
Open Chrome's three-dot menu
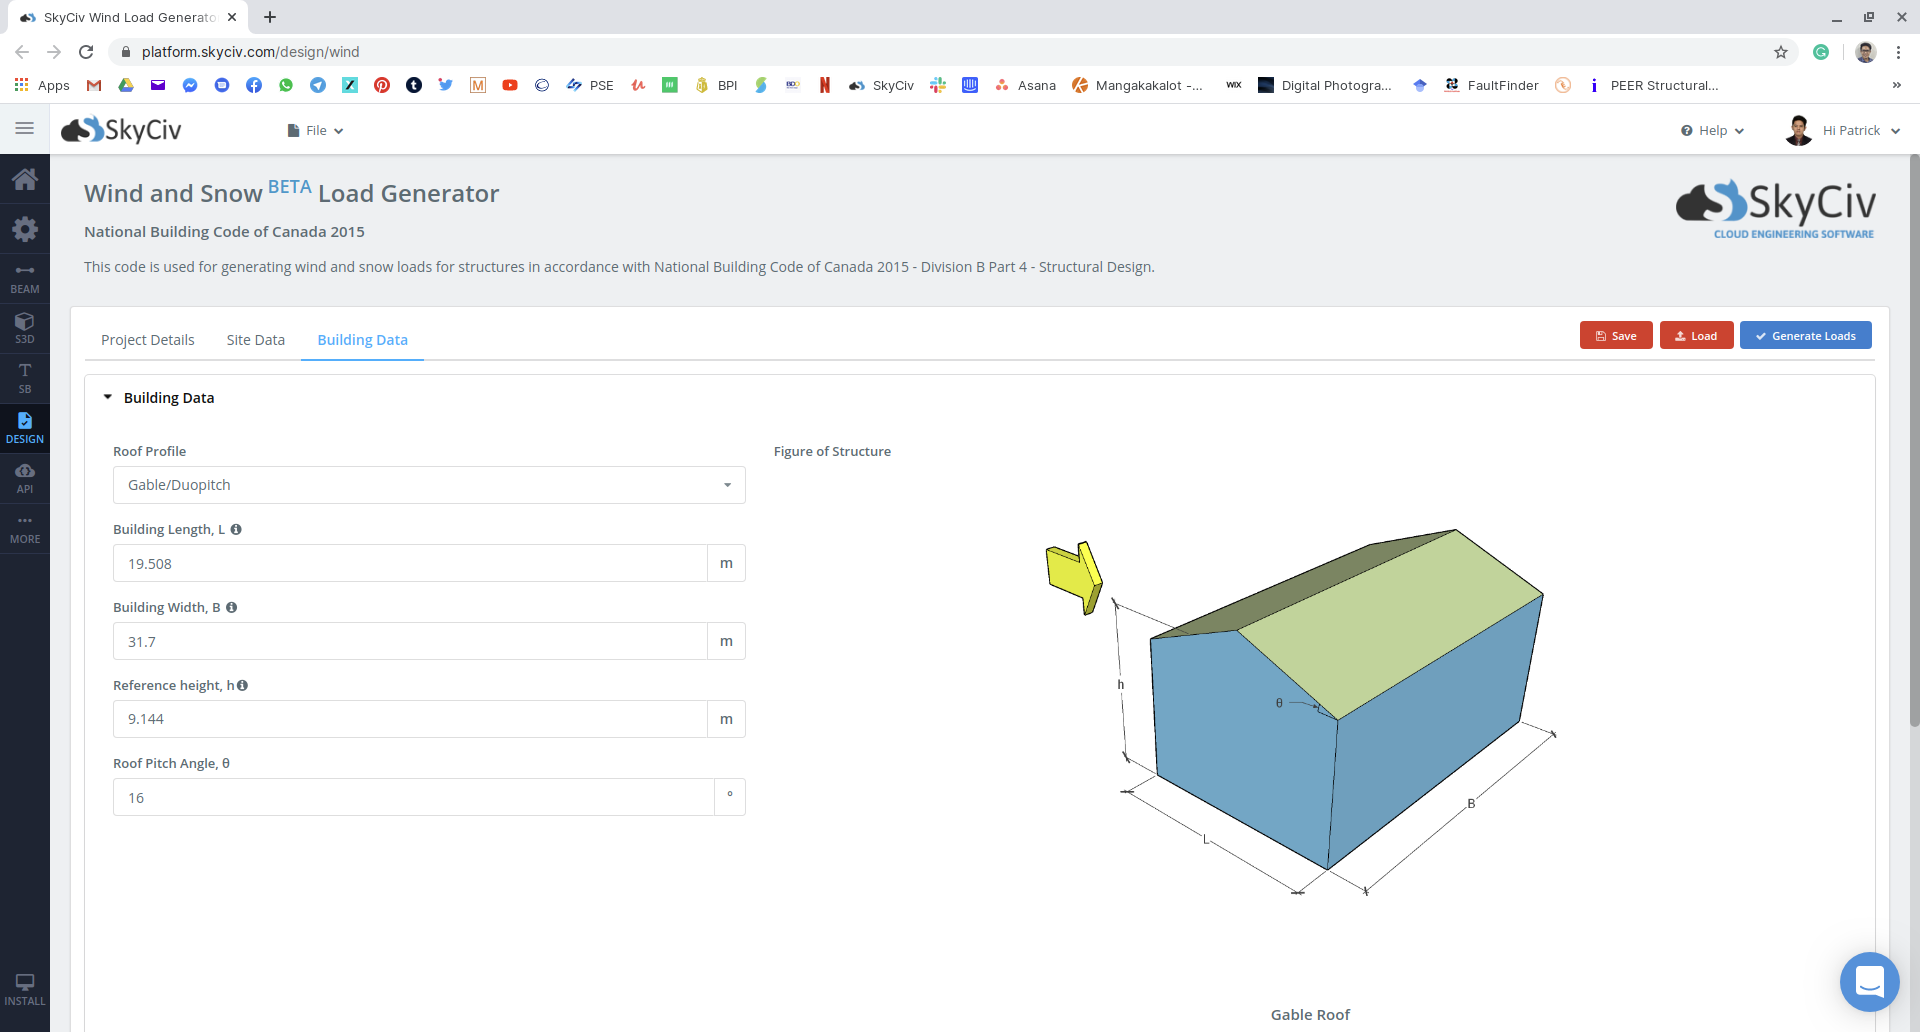point(1898,52)
